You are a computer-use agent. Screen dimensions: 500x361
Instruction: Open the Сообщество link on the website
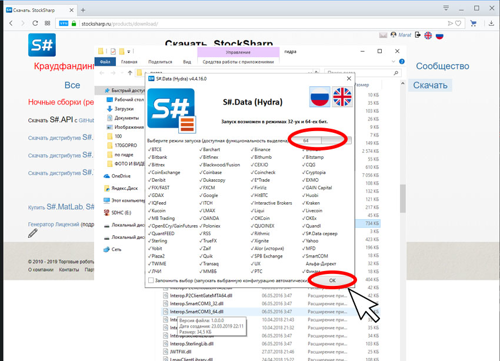[x=442, y=66]
